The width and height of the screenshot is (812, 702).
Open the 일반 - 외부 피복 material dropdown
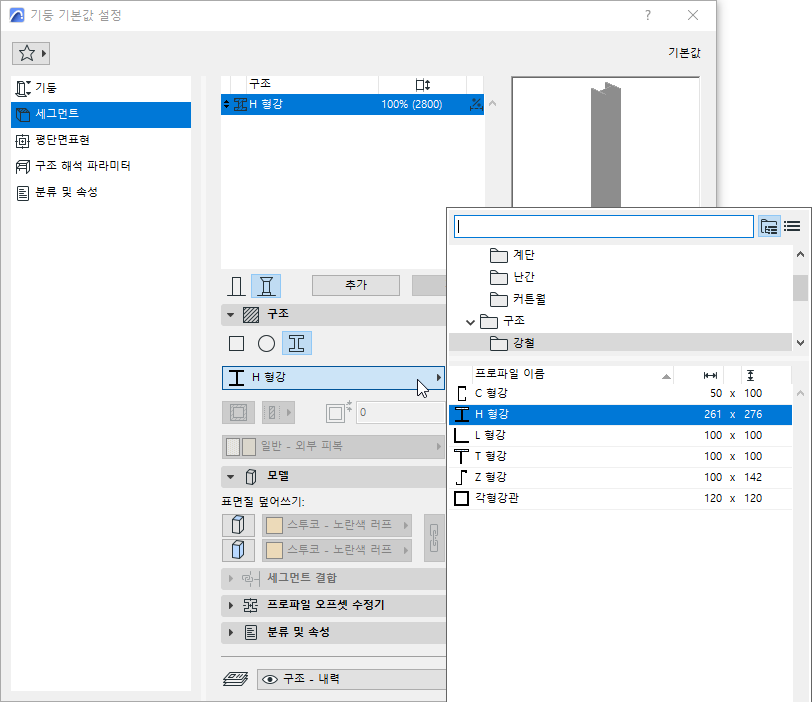point(334,447)
